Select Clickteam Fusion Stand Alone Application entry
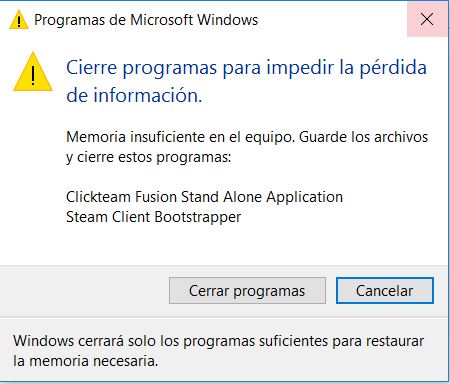The height and width of the screenshot is (384, 450). (204, 197)
